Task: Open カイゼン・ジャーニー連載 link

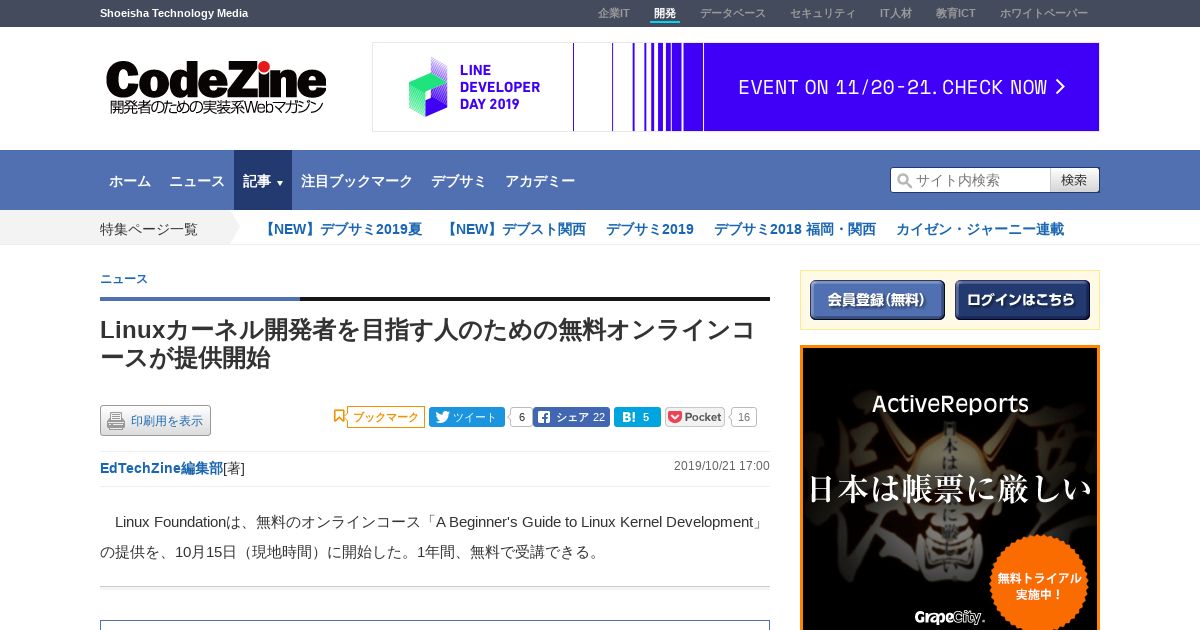Action: click(x=980, y=229)
